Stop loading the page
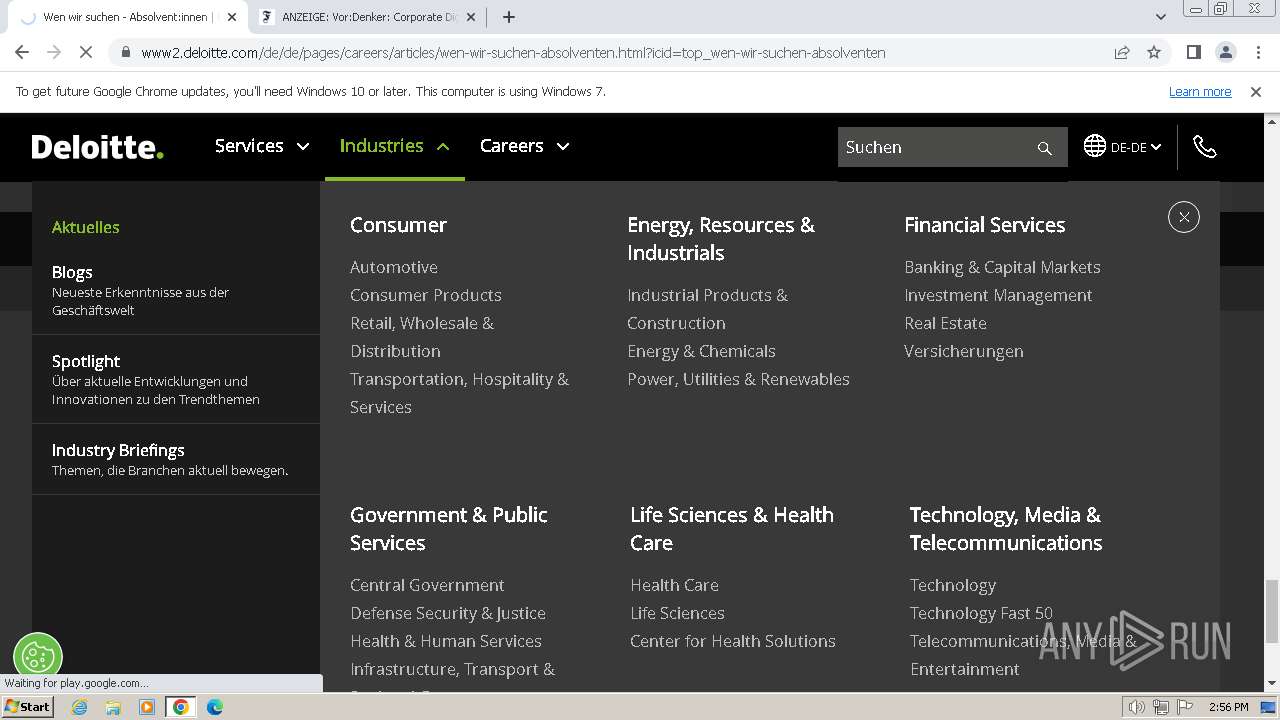This screenshot has height=720, width=1280. [86, 52]
